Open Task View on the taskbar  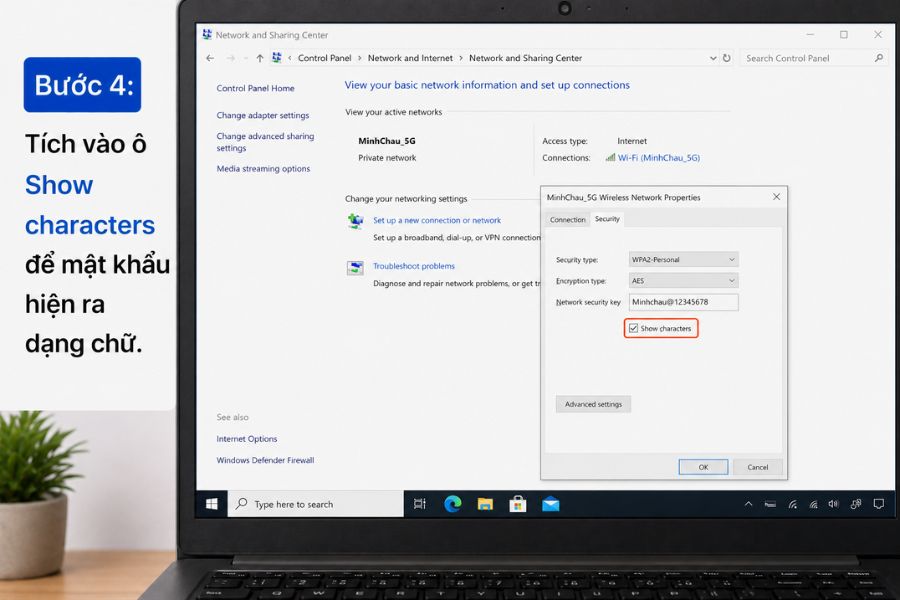[420, 504]
